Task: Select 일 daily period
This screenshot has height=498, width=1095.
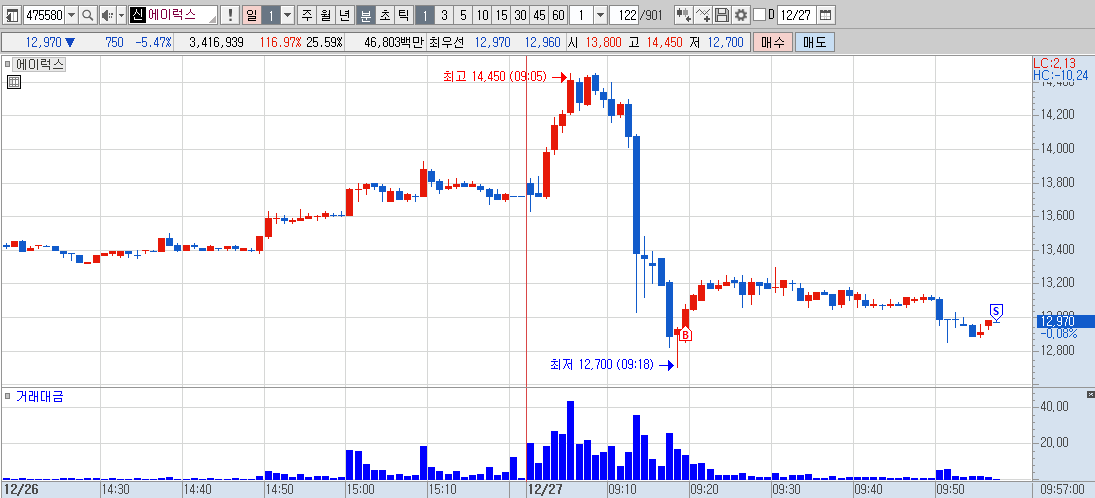Action: click(x=251, y=15)
